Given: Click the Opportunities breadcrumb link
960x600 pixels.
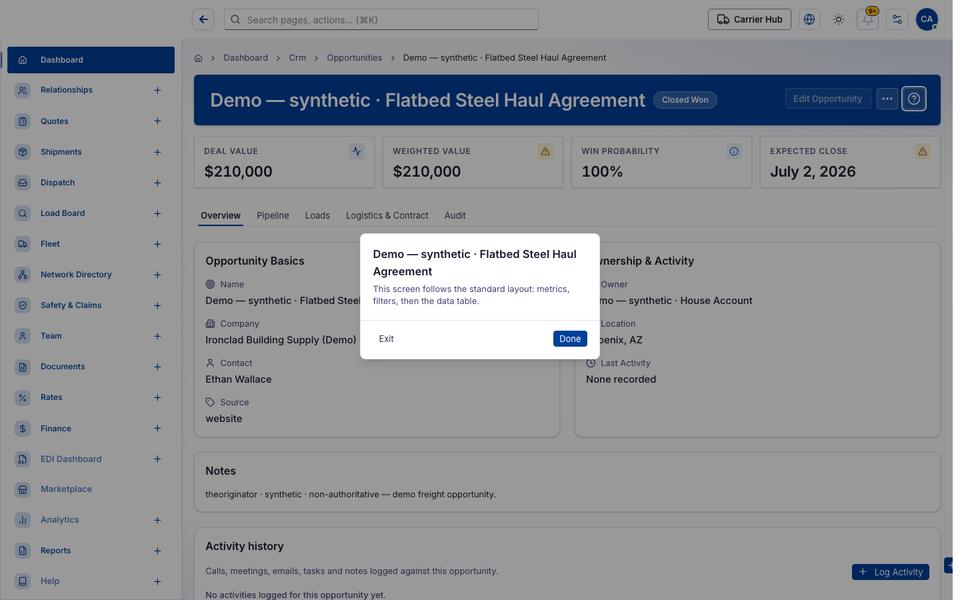Looking at the screenshot, I should pos(354,58).
